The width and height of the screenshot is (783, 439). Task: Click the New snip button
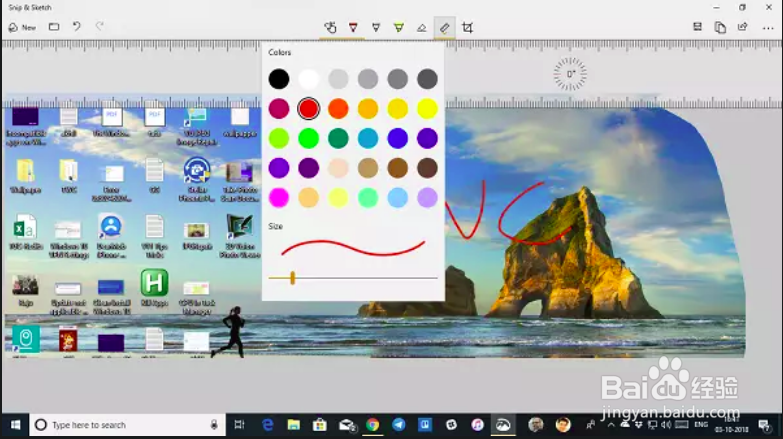22,27
